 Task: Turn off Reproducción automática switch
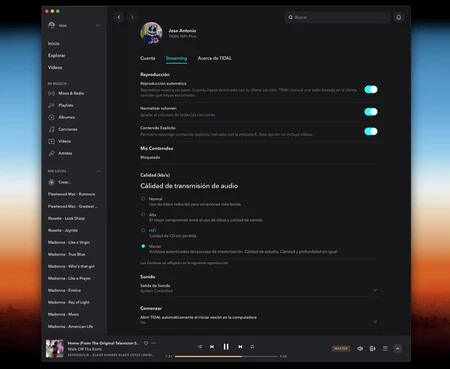[x=371, y=89]
